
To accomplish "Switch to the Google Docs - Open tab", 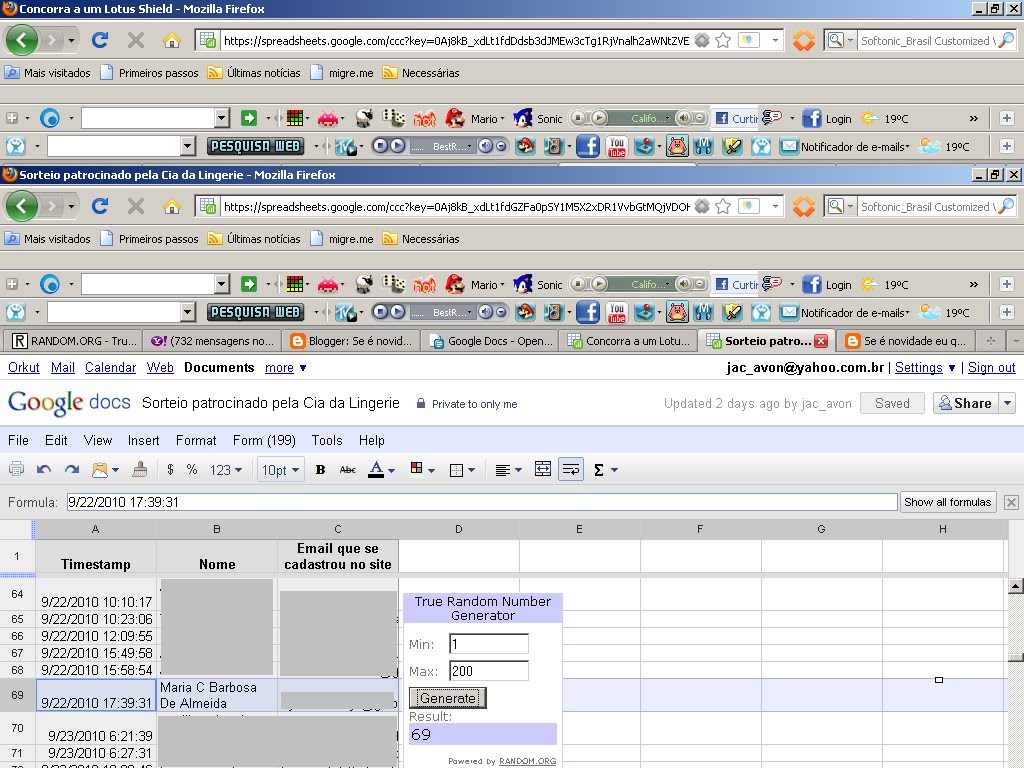I will coord(491,341).
